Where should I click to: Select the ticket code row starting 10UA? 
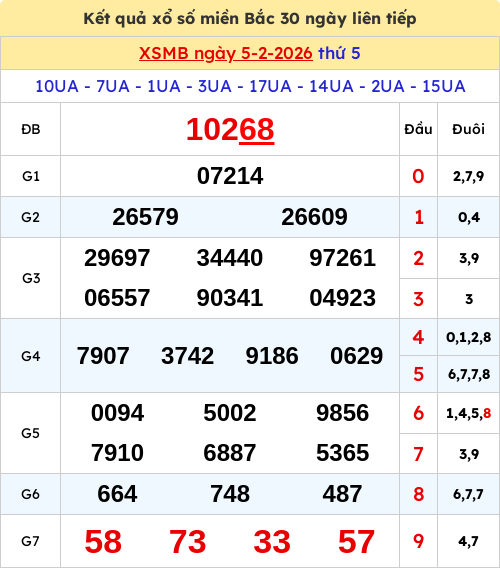tap(250, 86)
